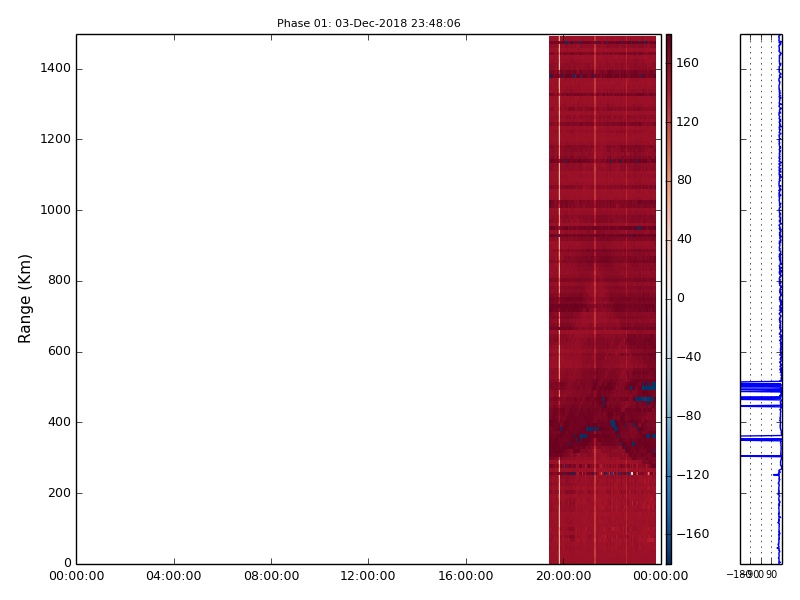Click x-axis time label 12:00:00
This screenshot has height=600, width=800.
368,576
